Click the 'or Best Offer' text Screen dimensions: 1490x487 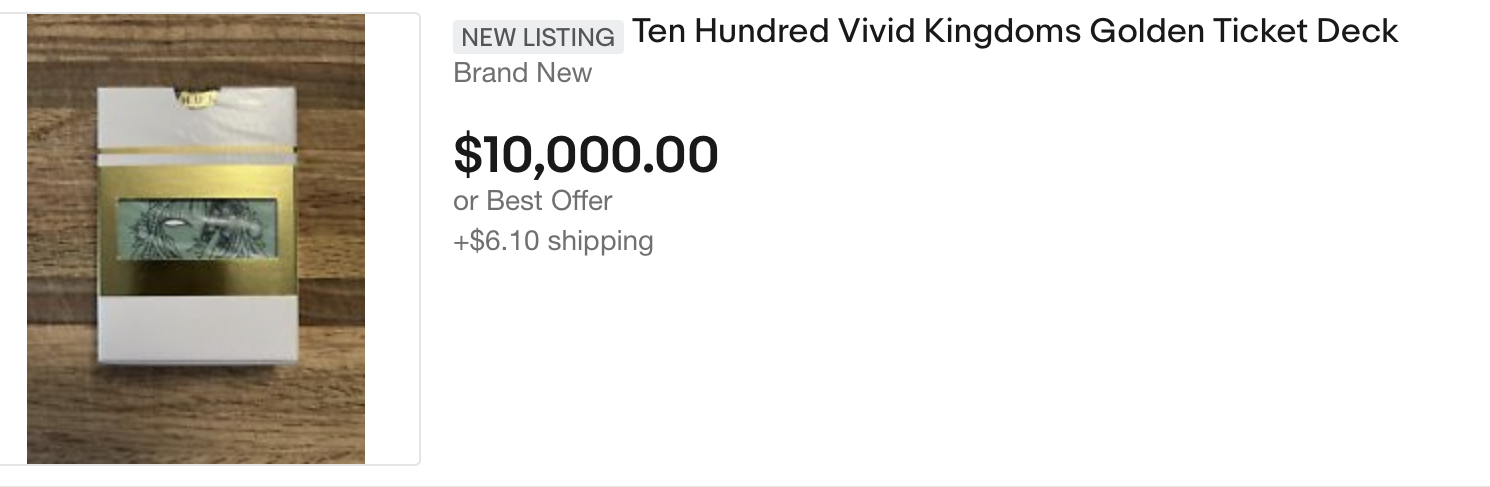[532, 201]
